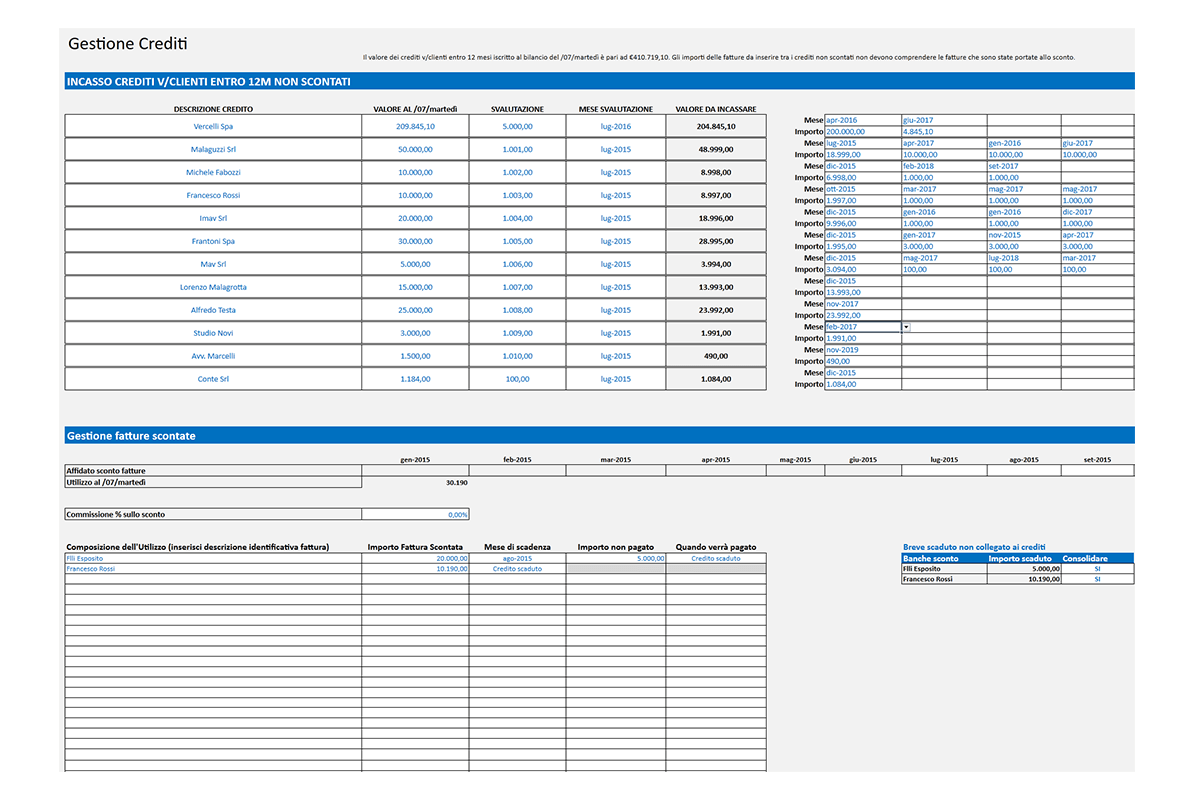Click the Gestione Crediti title
Screen dimensions: 1193x800
128,44
